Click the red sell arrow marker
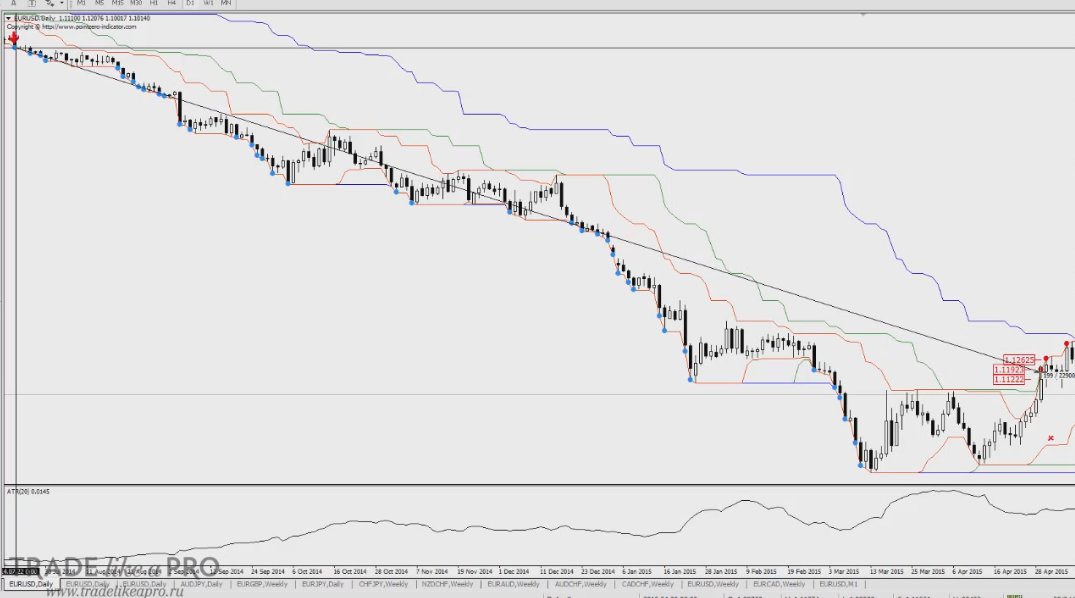Viewport: 1075px width, 598px height. click(x=13, y=37)
